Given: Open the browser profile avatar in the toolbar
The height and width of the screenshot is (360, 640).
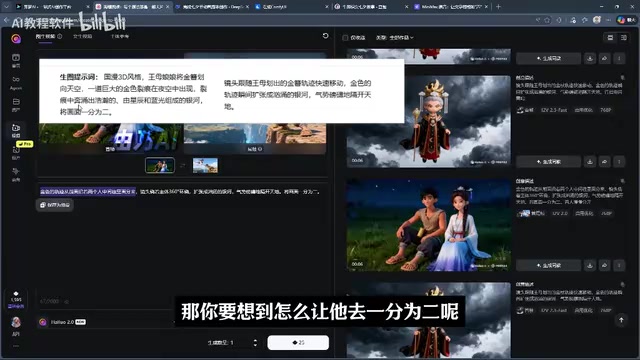Looking at the screenshot, I should [x=597, y=20].
